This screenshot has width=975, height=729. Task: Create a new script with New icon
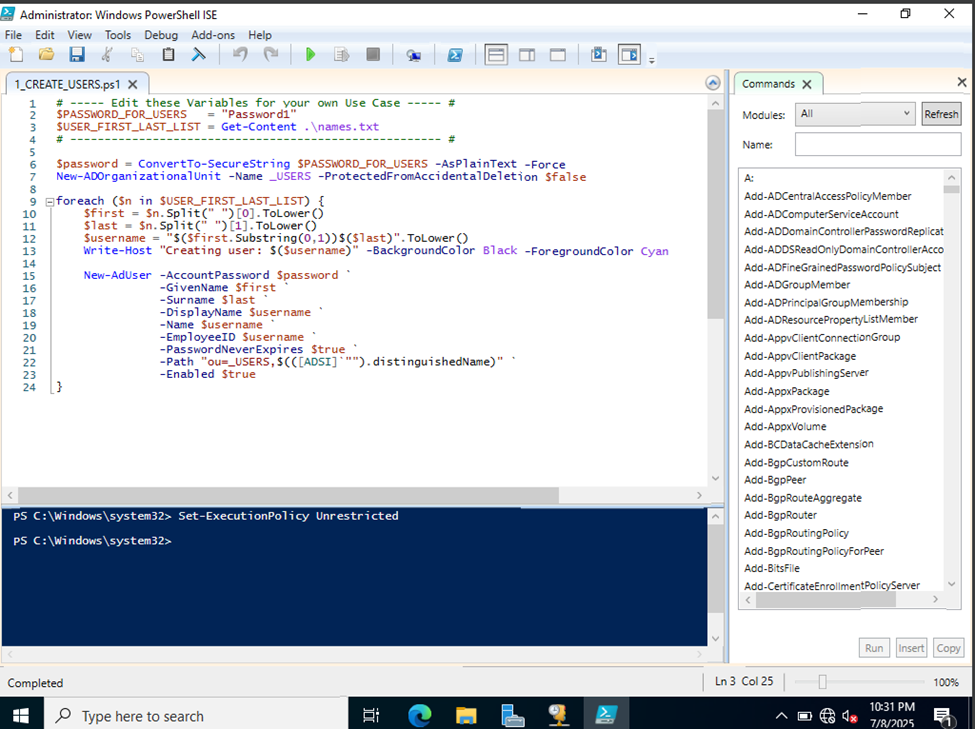point(16,55)
